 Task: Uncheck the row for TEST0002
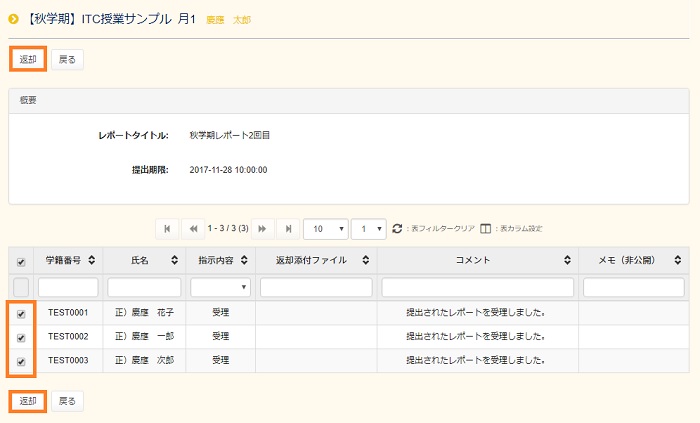(x=21, y=337)
